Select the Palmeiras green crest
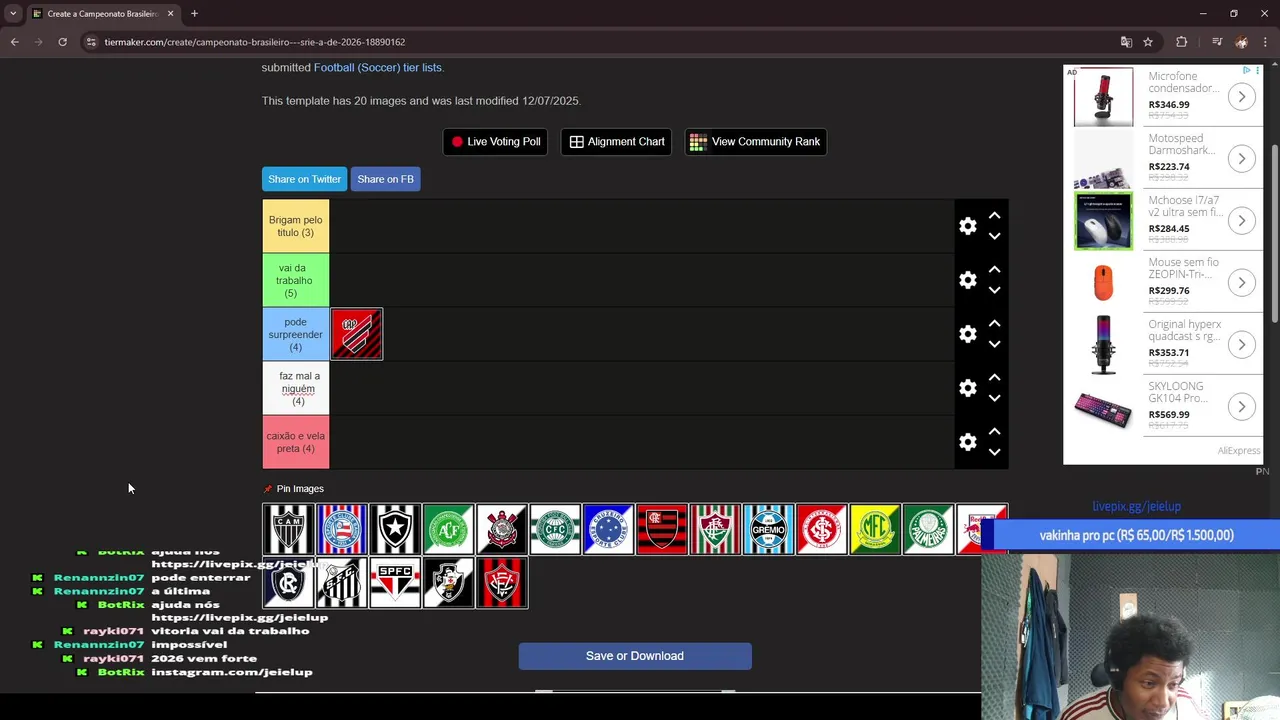The image size is (1280, 720). pyautogui.click(x=928, y=529)
